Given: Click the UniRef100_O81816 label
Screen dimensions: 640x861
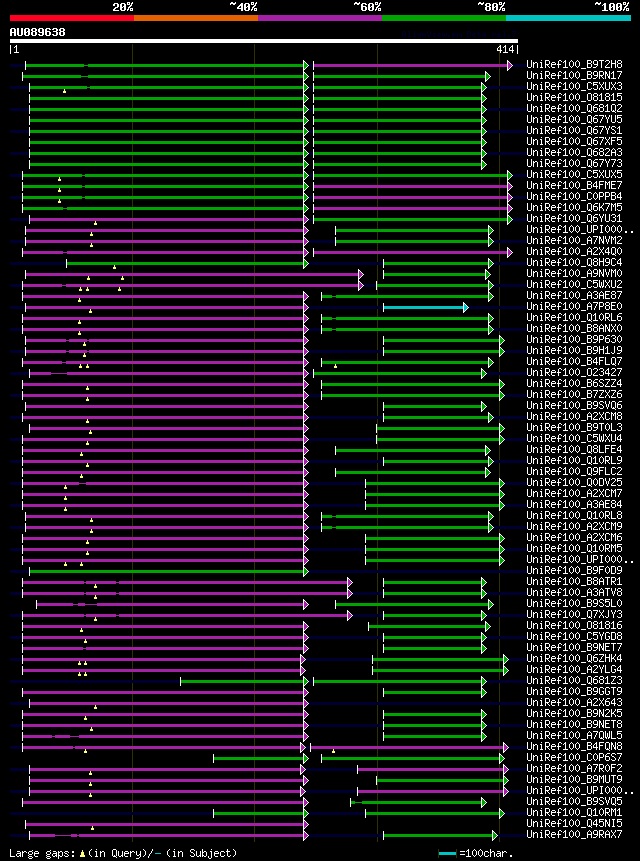Looking at the screenshot, I should click(574, 624).
